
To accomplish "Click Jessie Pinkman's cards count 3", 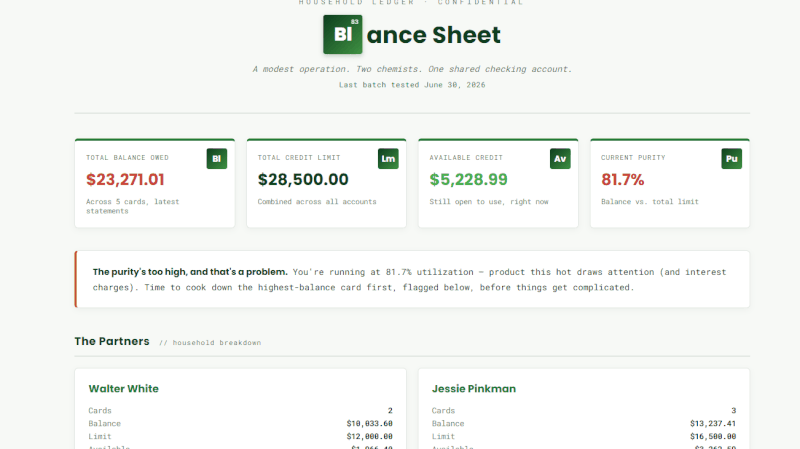I will pos(733,410).
